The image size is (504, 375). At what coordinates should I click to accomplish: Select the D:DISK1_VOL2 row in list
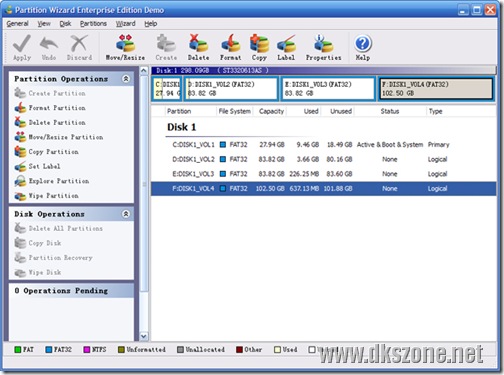(323, 159)
